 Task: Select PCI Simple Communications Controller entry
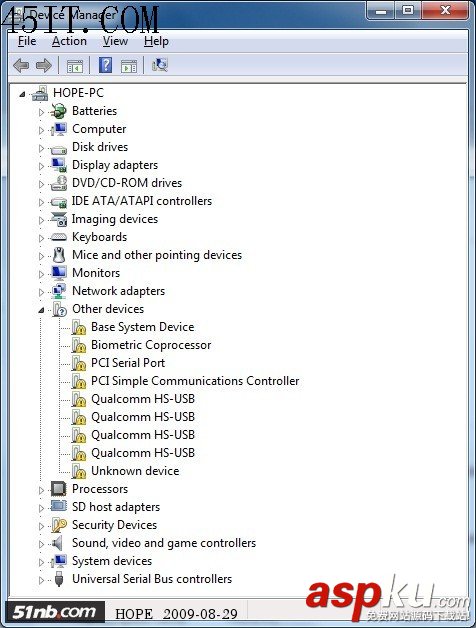coord(195,381)
